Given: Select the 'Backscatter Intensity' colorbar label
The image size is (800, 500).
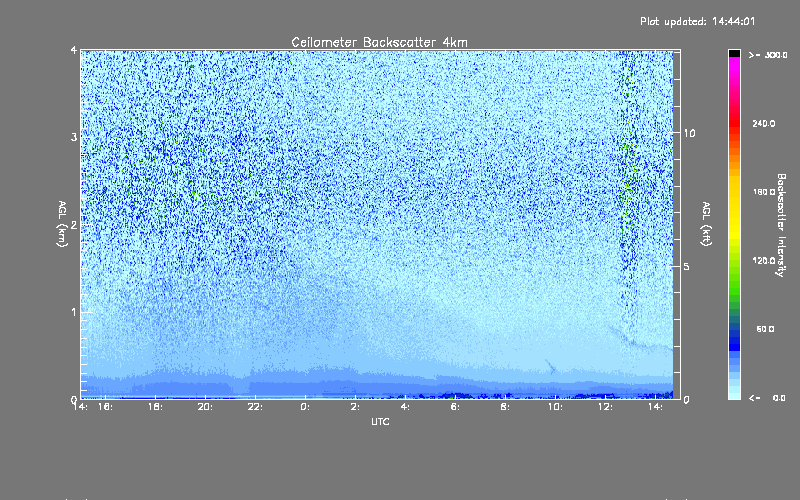Looking at the screenshot, I should point(781,225).
